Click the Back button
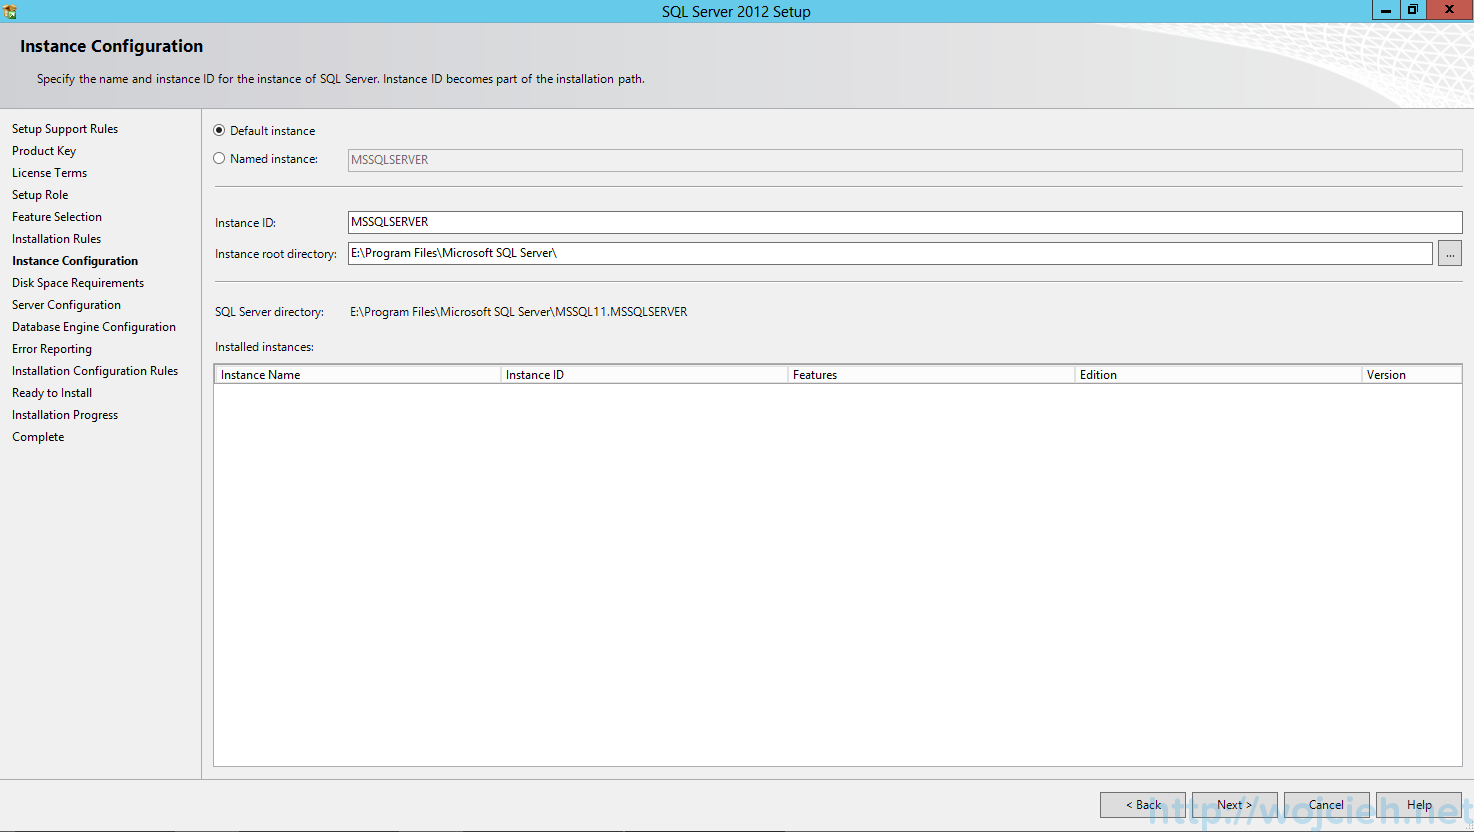Image resolution: width=1474 pixels, height=832 pixels. point(1143,805)
